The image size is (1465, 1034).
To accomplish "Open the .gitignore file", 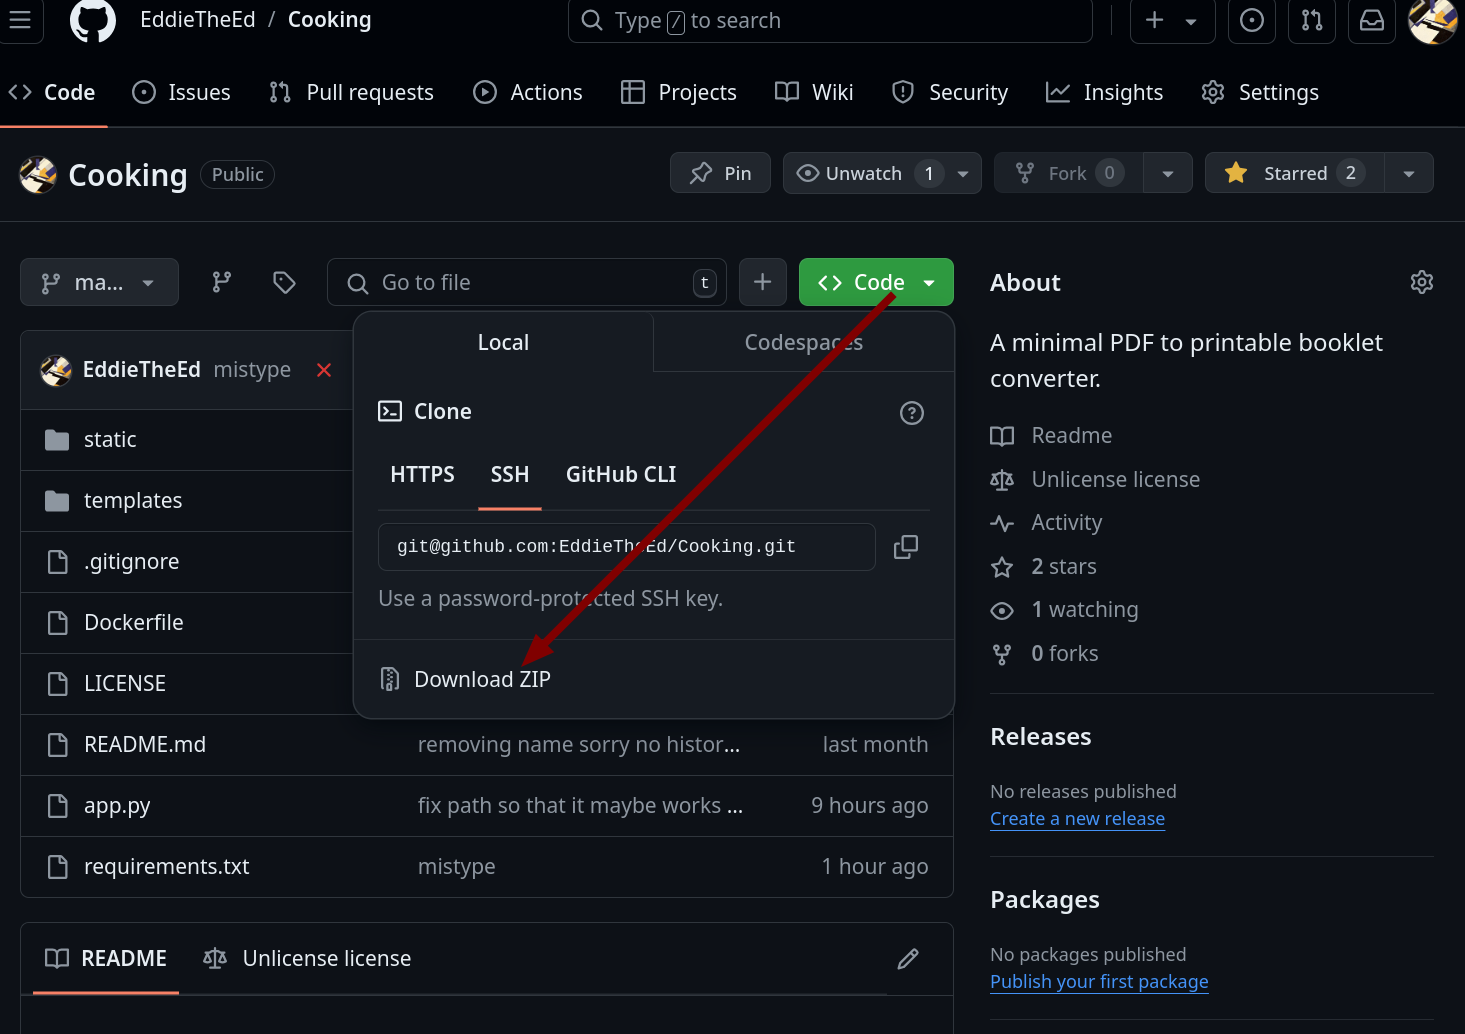I will (x=131, y=561).
